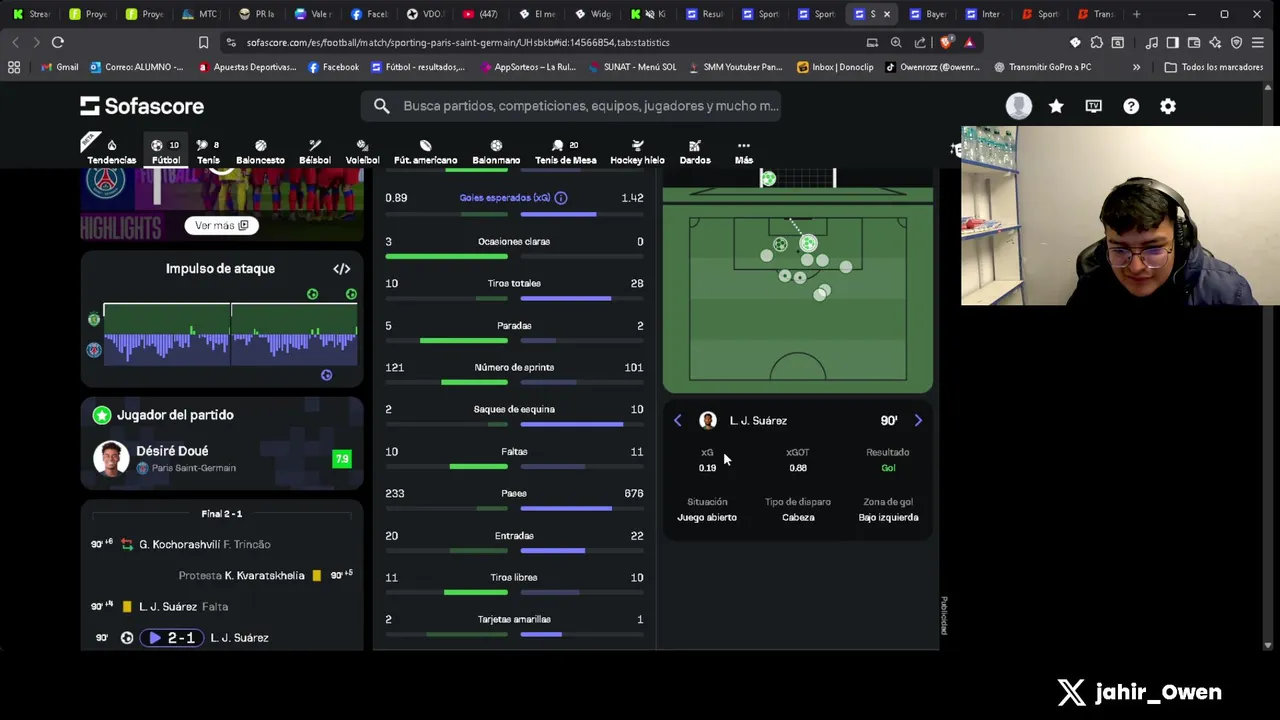The height and width of the screenshot is (720, 1280).
Task: Click the Goles esperados (xG) label
Action: pyautogui.click(x=505, y=198)
